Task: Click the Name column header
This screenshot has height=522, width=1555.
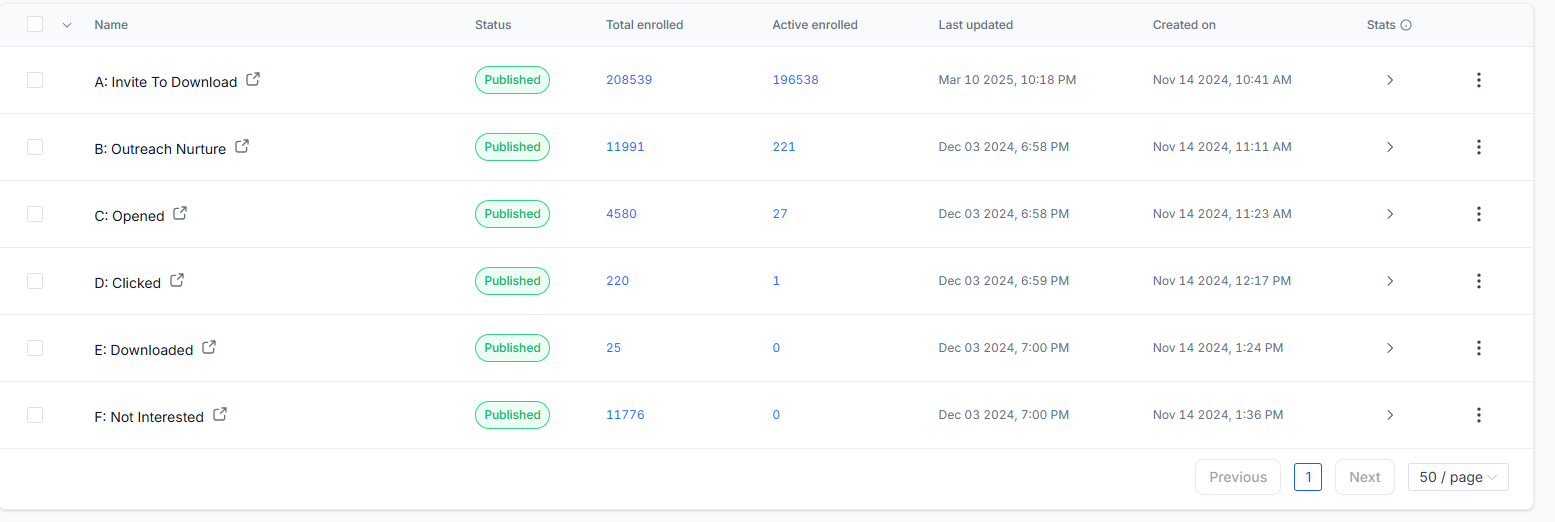Action: tap(111, 25)
